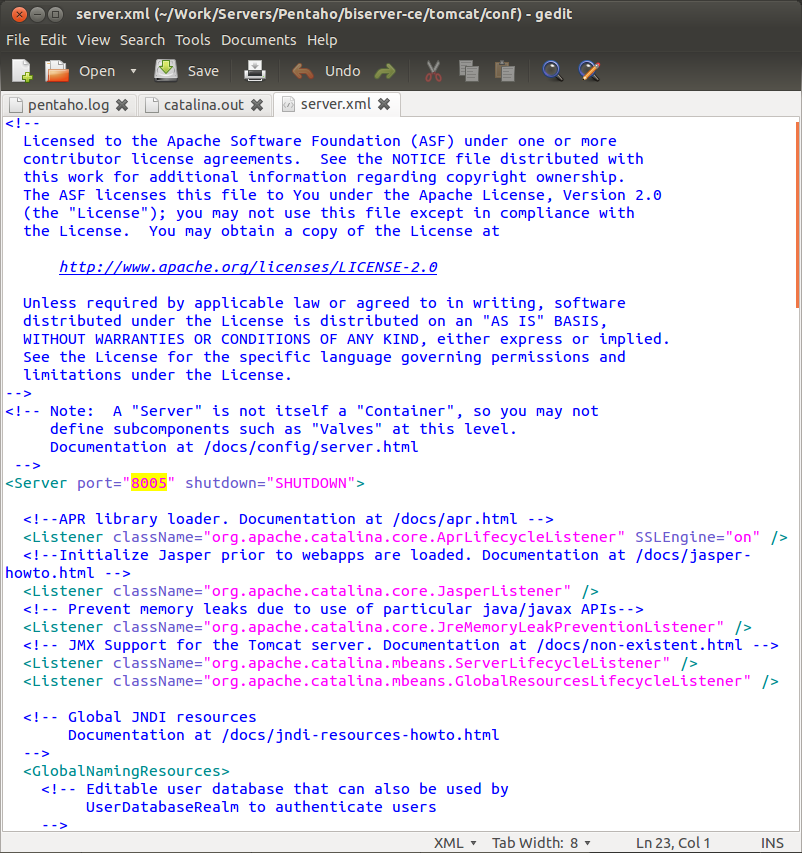Open Find and Replace icon

pyautogui.click(x=589, y=71)
